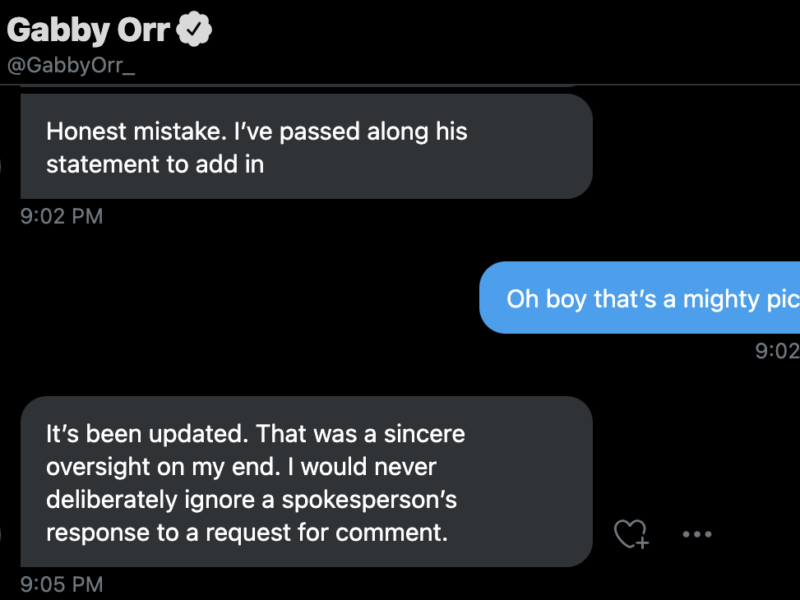
Task: Click the verified badge beside Gabby Orr
Action: coord(194,32)
